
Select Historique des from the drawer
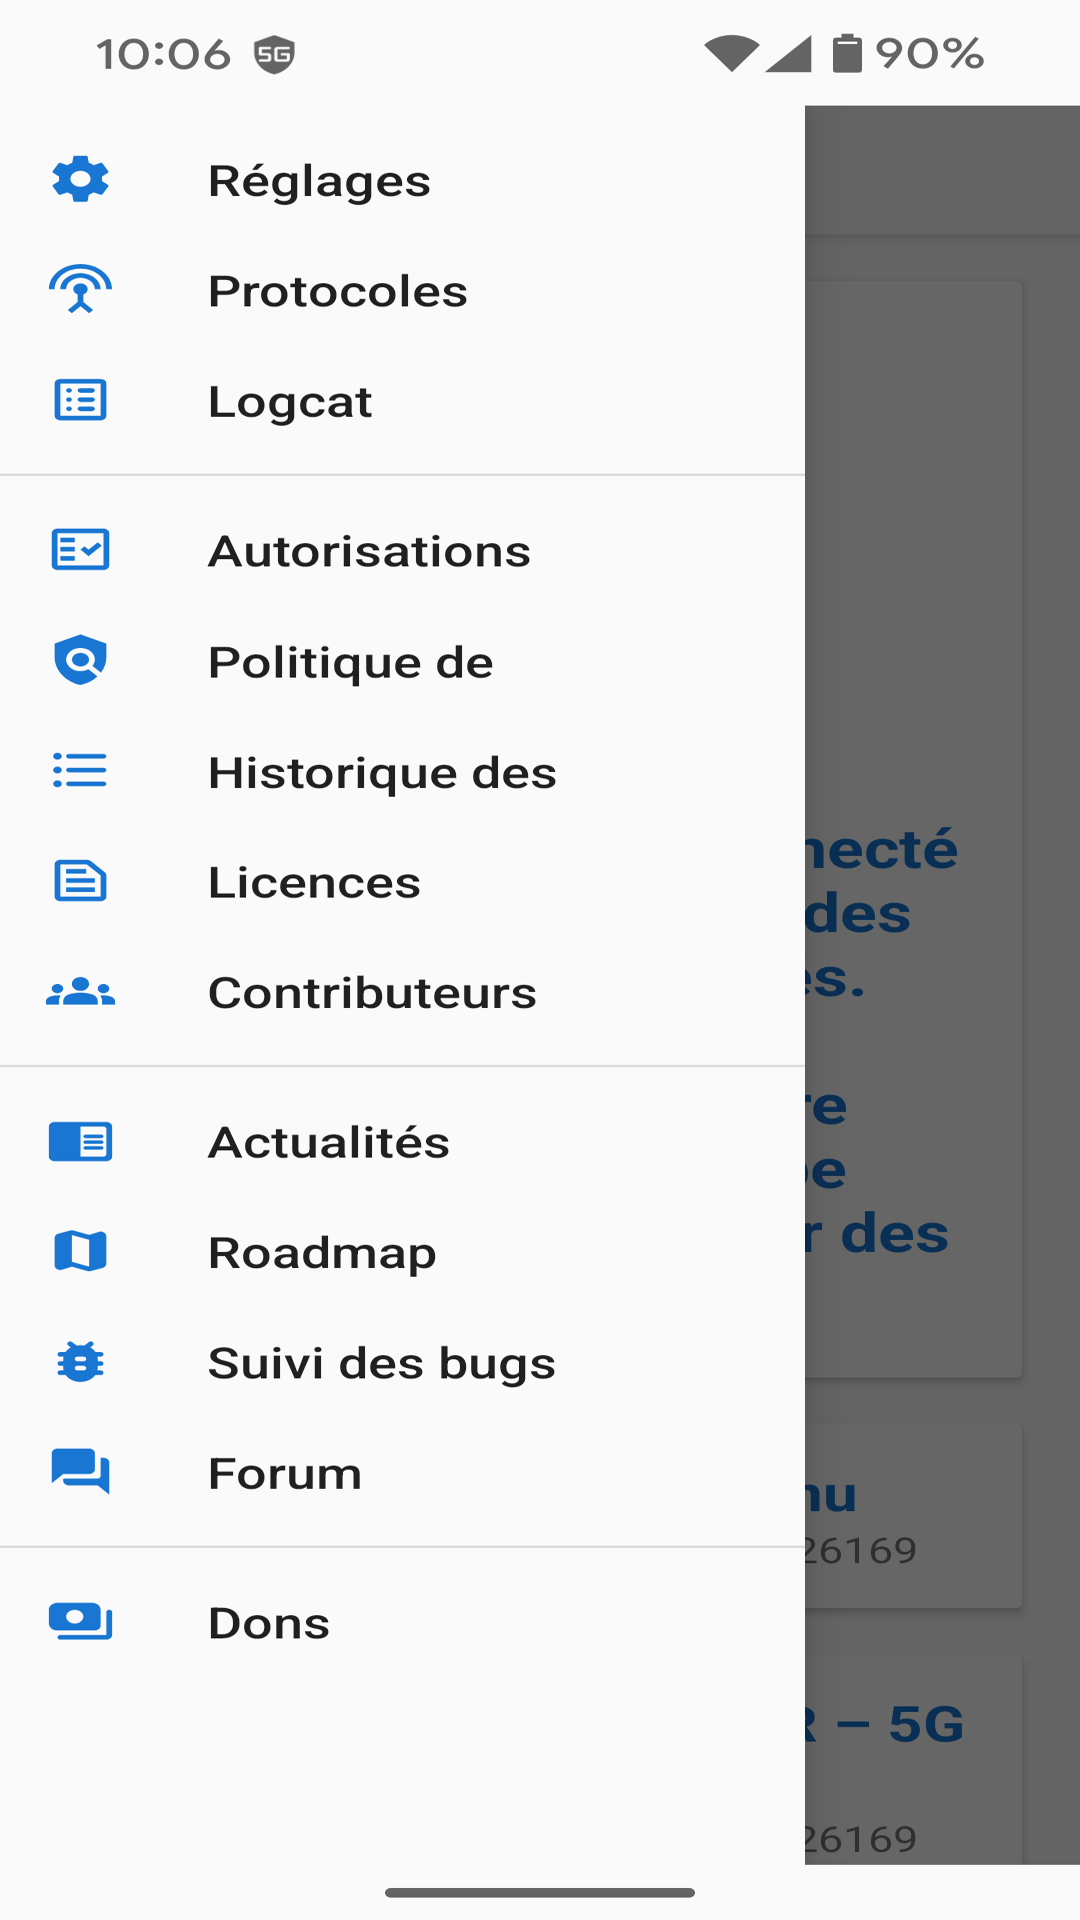pos(382,773)
